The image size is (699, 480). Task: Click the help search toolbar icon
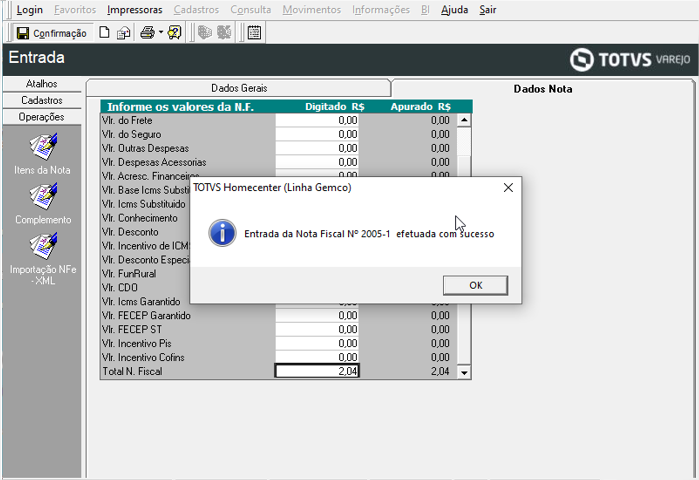(174, 33)
